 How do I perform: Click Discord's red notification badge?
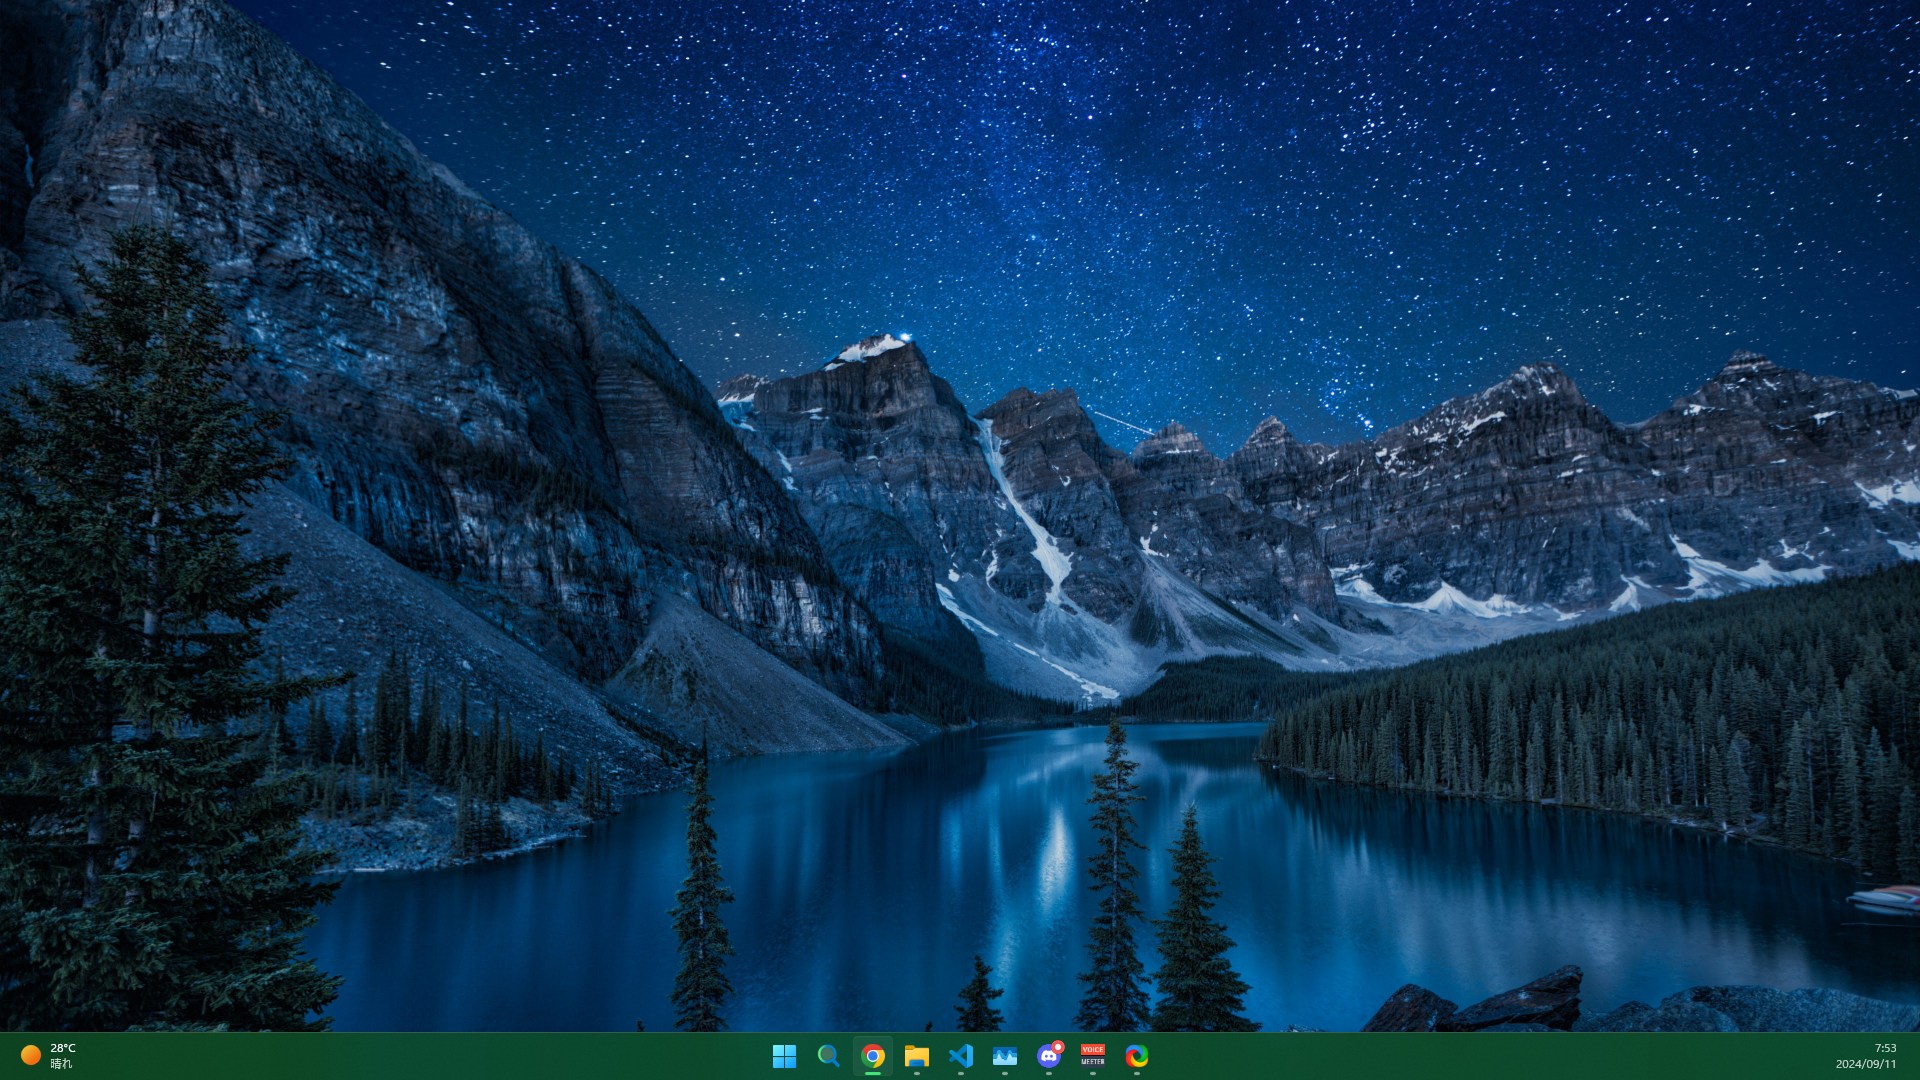coord(1058,1047)
